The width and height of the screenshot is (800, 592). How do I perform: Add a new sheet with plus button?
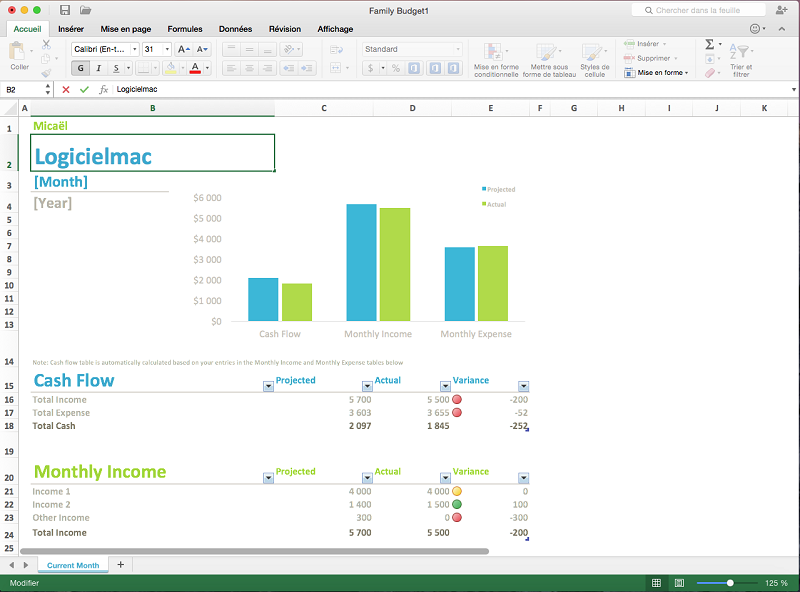(x=120, y=564)
